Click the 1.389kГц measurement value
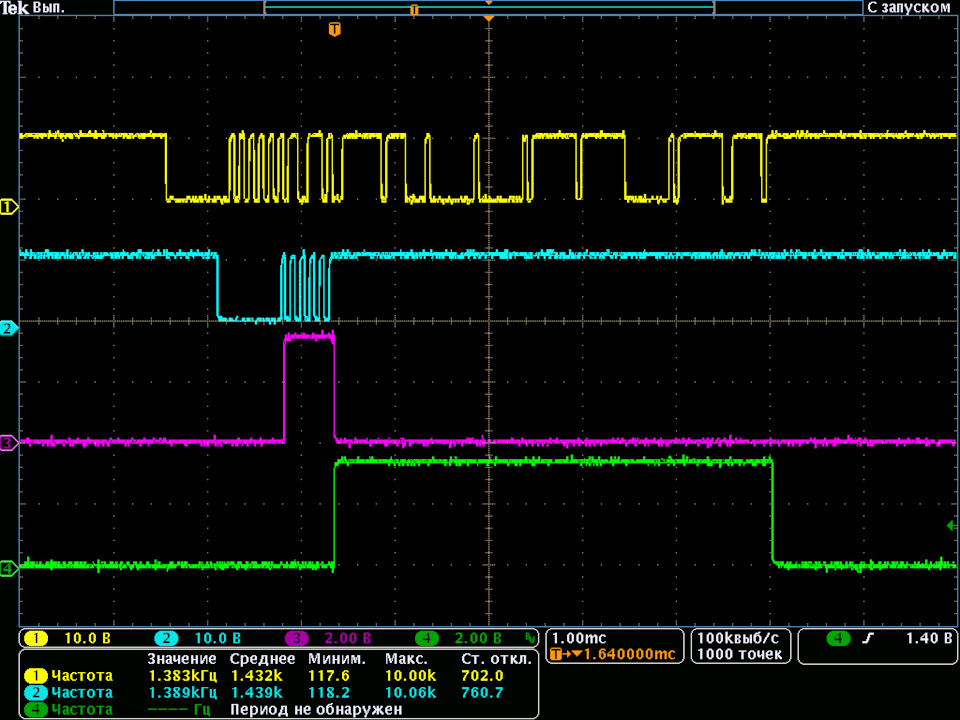 [x=182, y=693]
